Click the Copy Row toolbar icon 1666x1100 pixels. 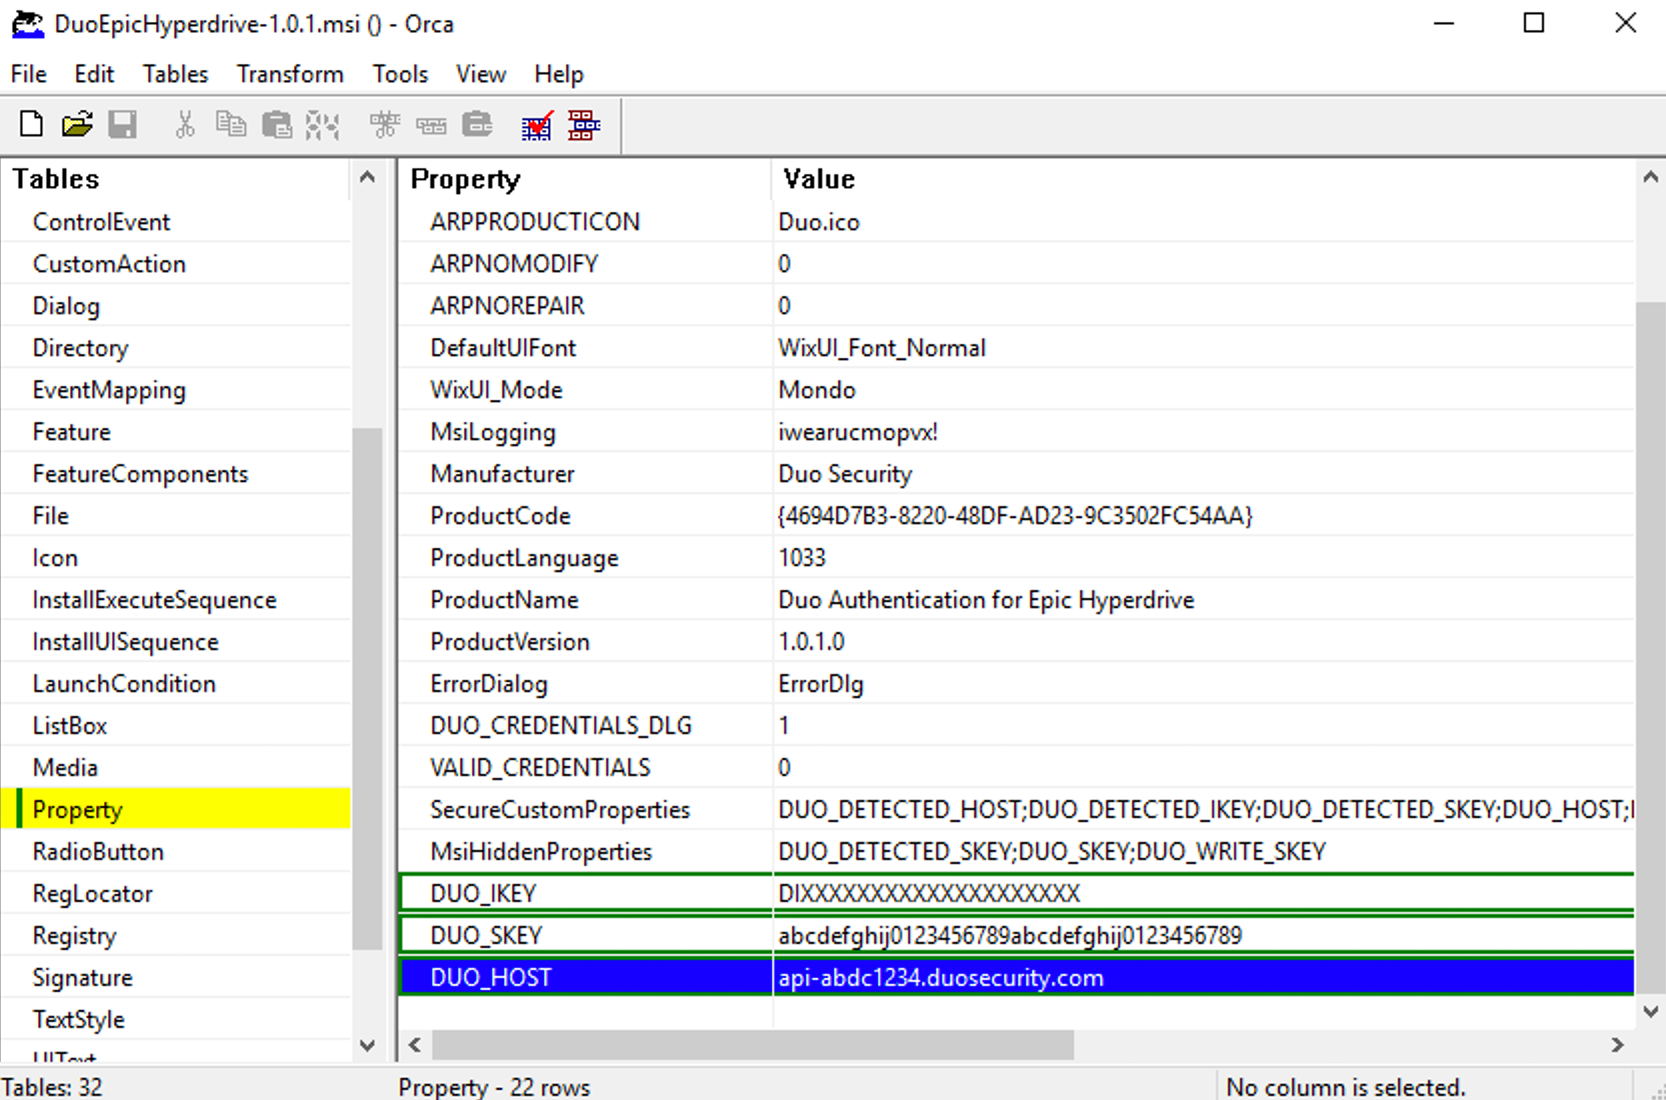pos(431,125)
